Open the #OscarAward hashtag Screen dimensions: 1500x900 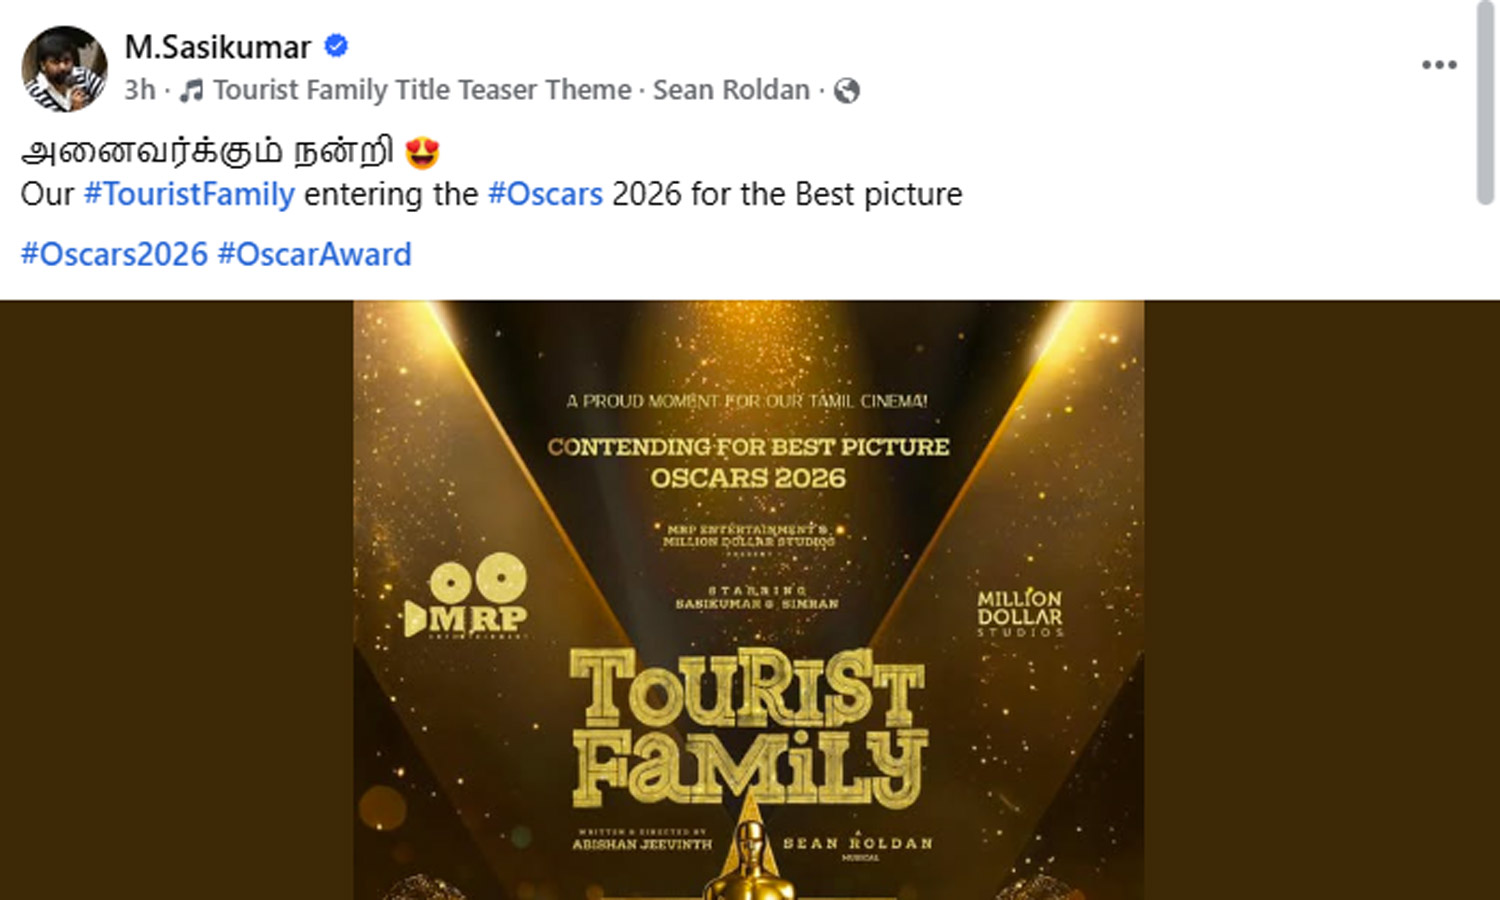pos(314,254)
